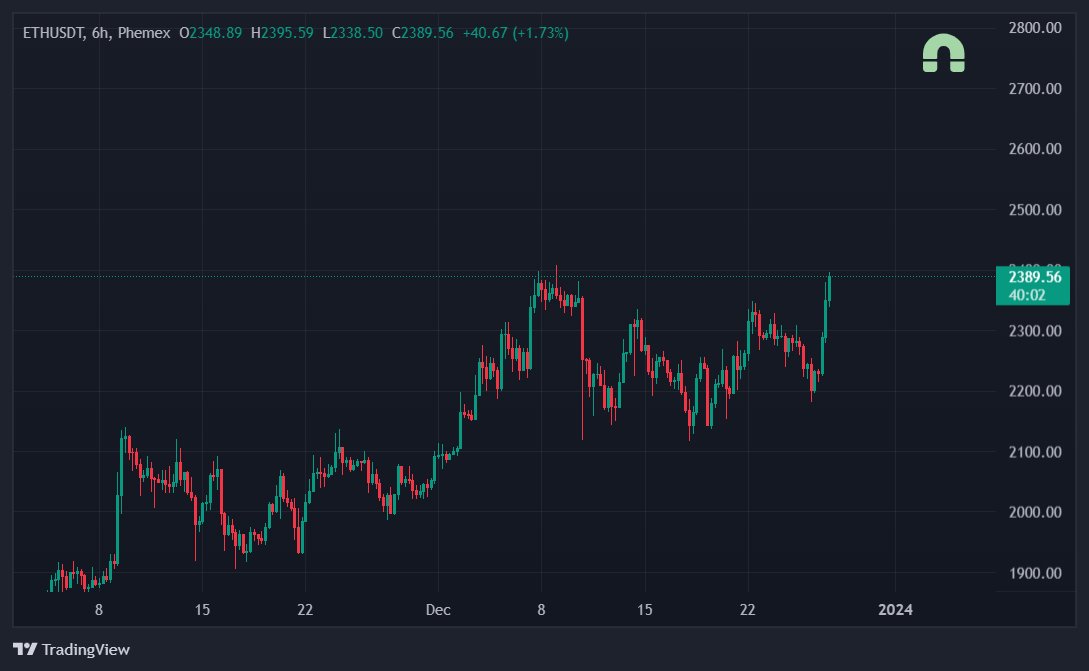Click the Phemex exchange label in header

[x=144, y=33]
